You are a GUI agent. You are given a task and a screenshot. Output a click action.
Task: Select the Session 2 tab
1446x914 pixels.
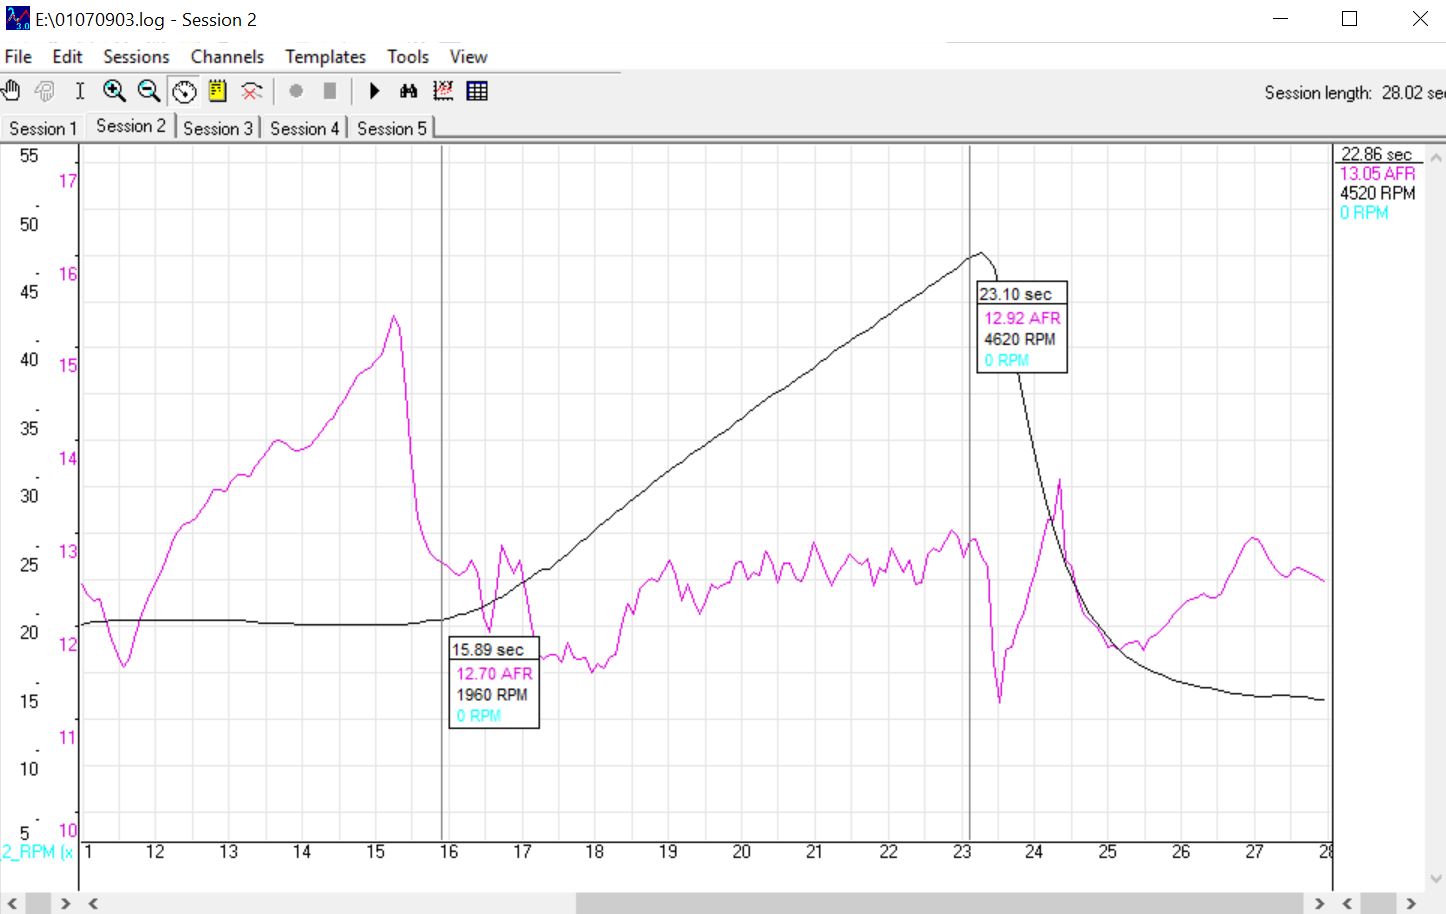131,126
